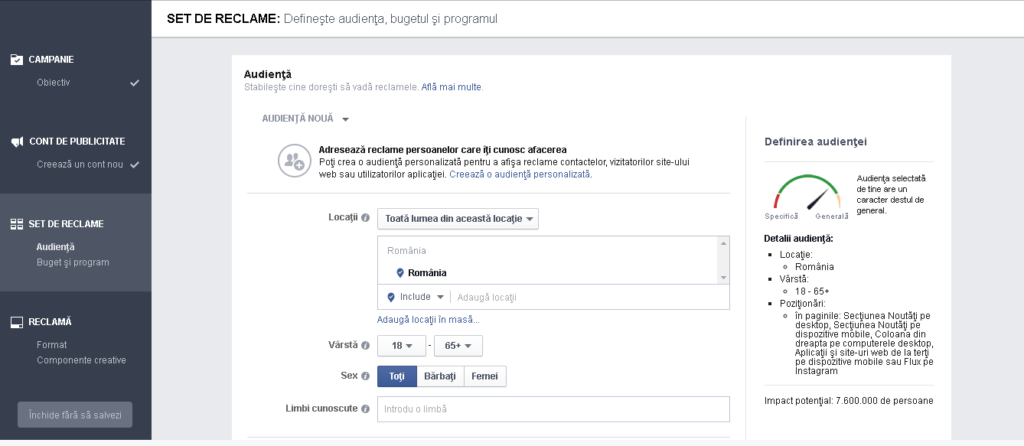
Task: Select the Femei gender option
Action: pos(485,376)
